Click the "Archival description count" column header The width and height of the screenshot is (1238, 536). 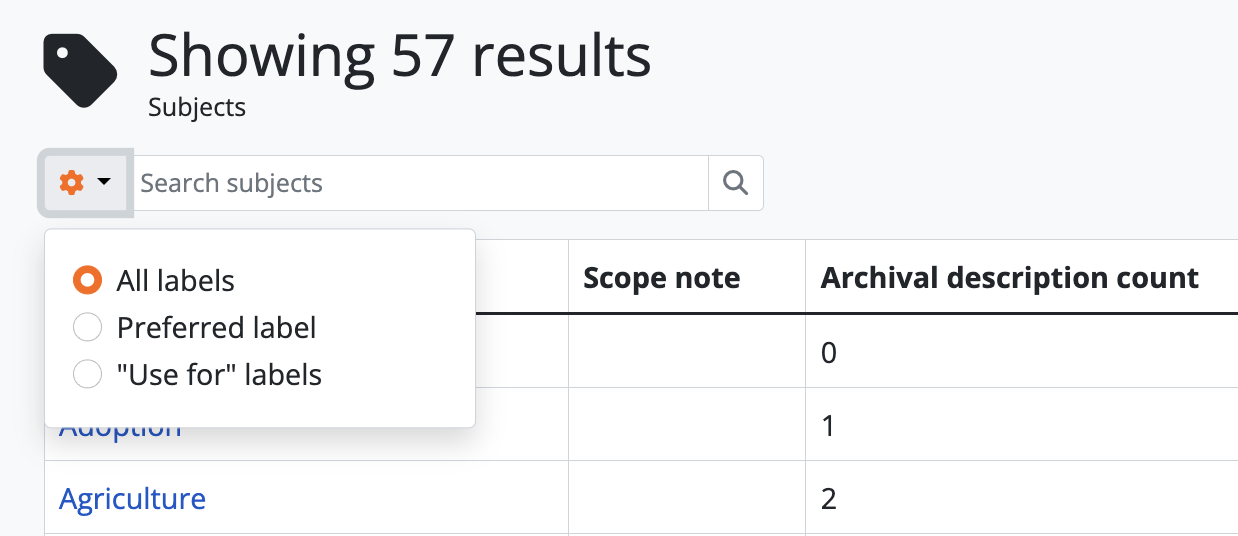pos(1009,278)
